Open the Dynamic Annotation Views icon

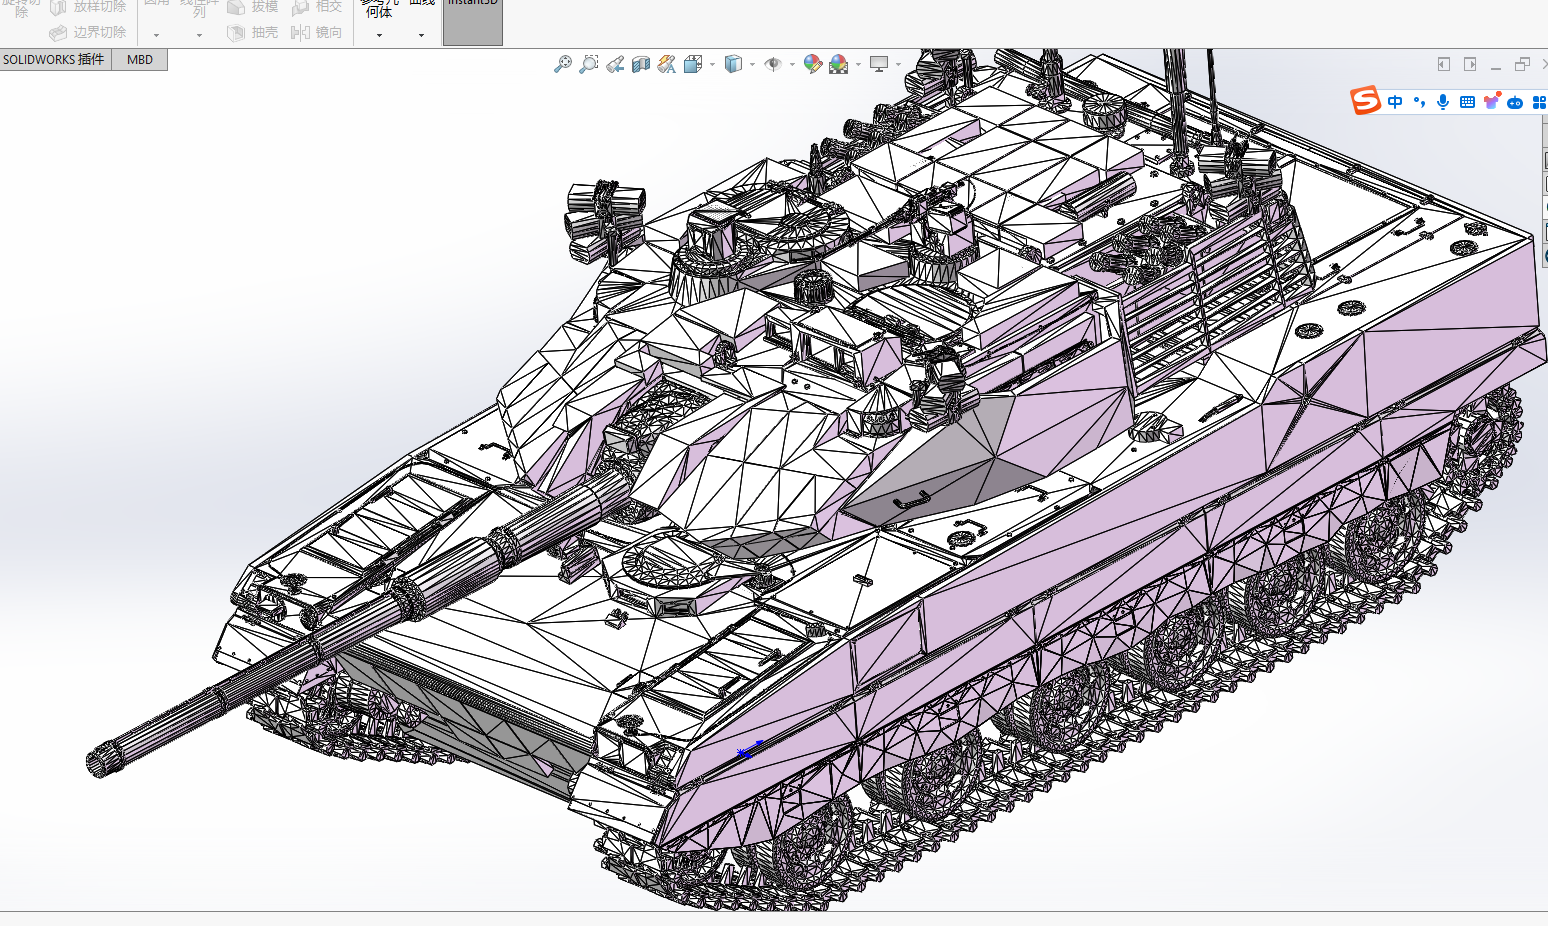(x=667, y=64)
